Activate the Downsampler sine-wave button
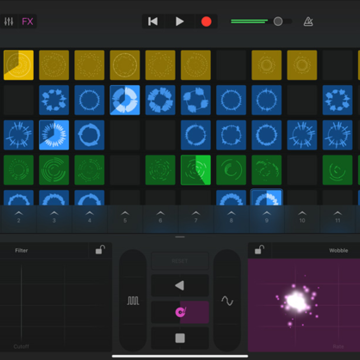Image resolution: width=360 pixels, height=360 pixels. coord(227,301)
